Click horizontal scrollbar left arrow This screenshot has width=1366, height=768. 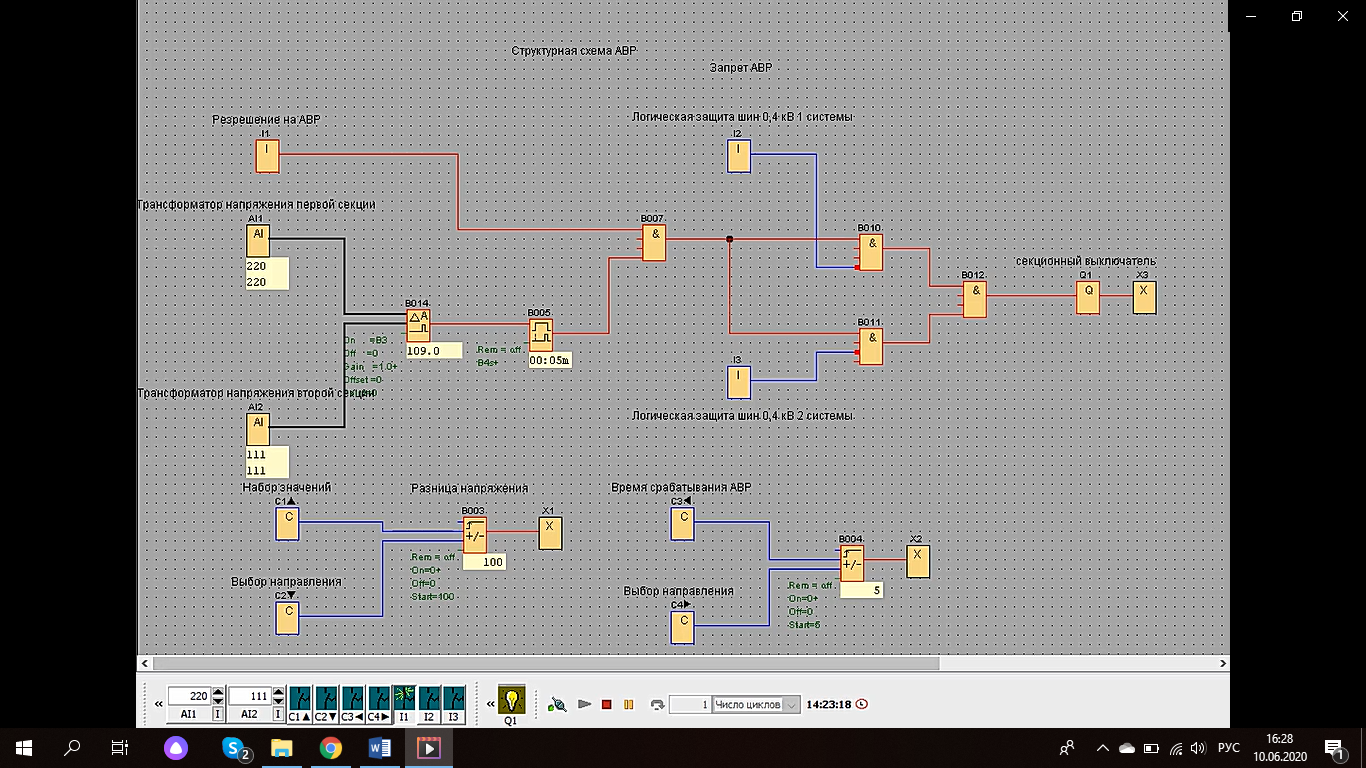click(x=144, y=663)
